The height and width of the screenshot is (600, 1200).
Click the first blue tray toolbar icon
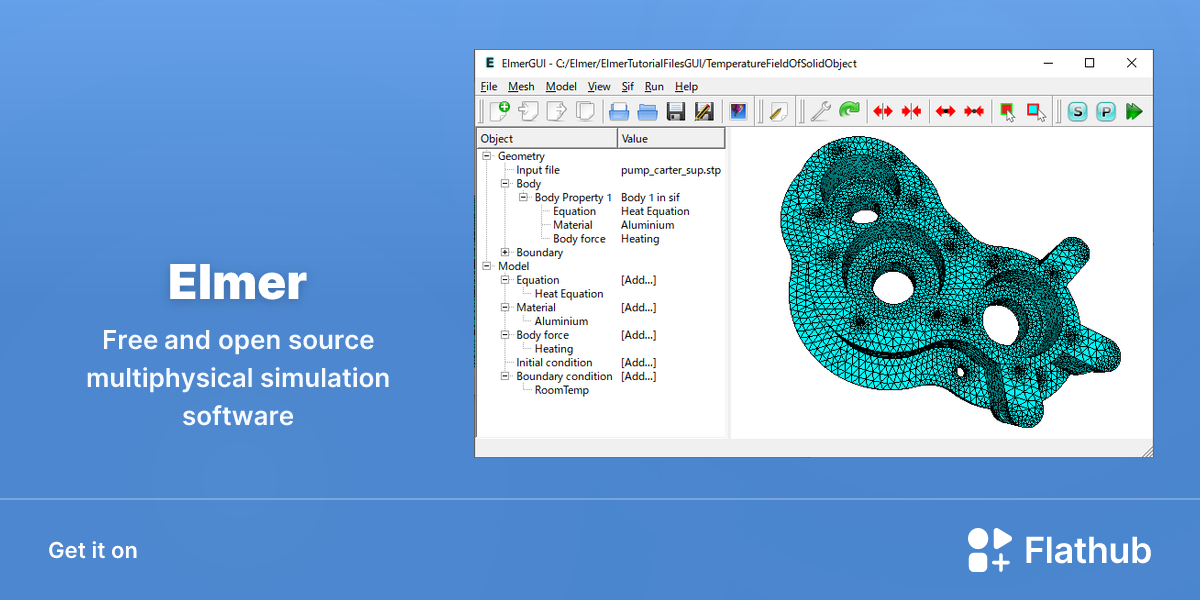click(x=619, y=111)
